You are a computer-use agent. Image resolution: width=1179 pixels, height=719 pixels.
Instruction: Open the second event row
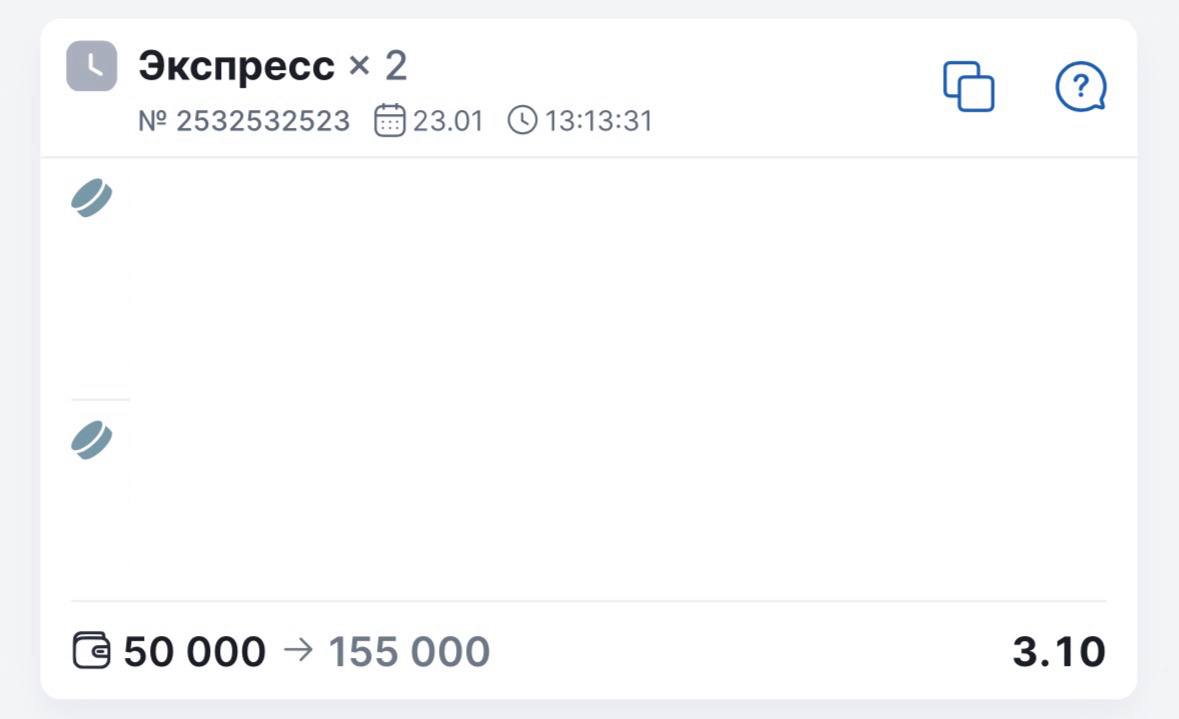(600, 500)
